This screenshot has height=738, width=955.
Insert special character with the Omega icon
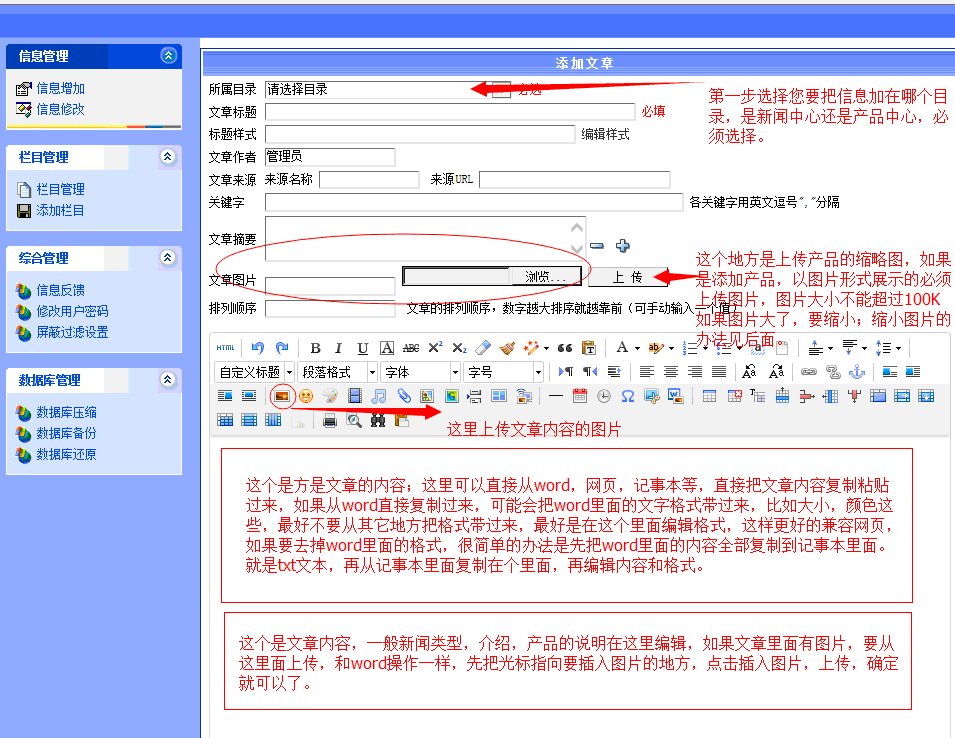click(x=628, y=396)
